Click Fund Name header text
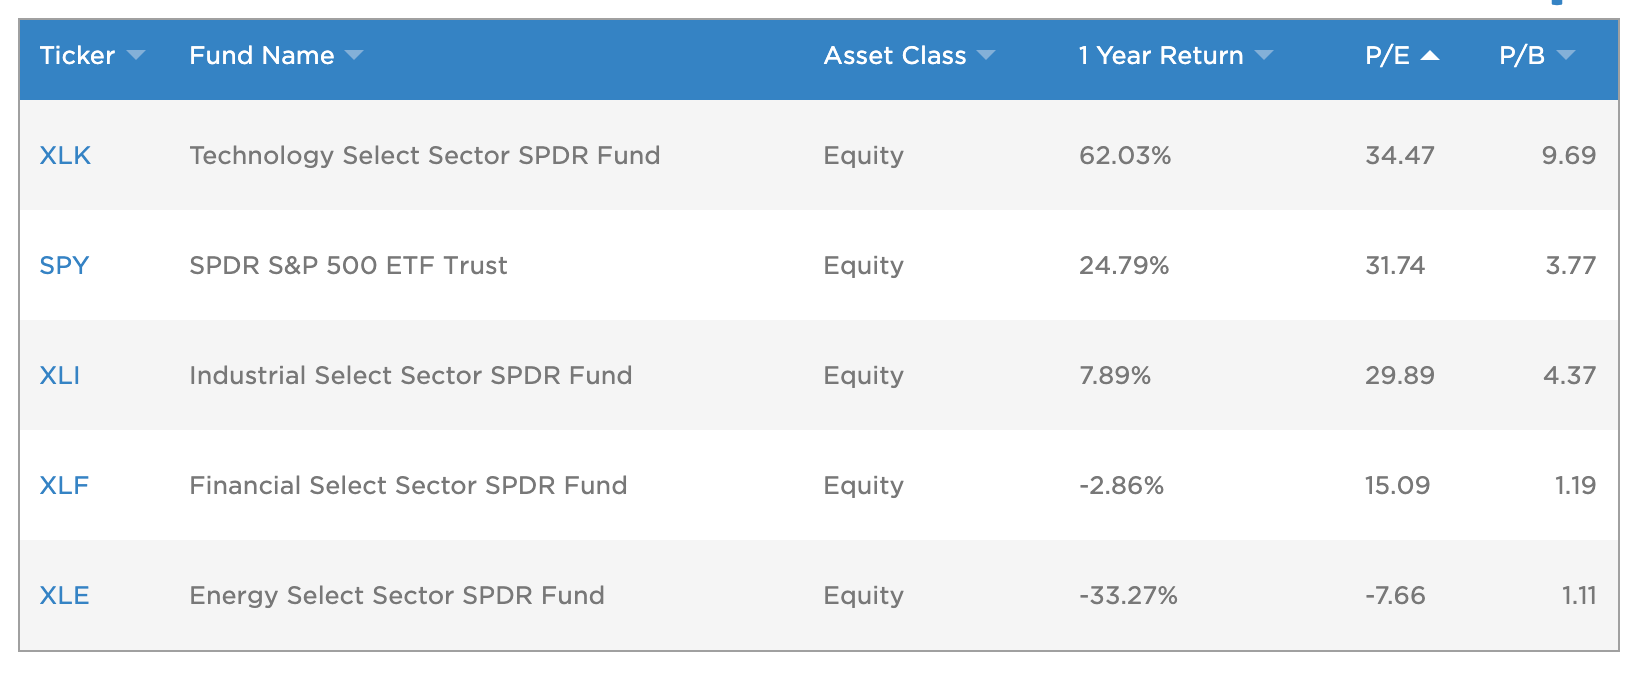The width and height of the screenshot is (1652, 680). 262,55
